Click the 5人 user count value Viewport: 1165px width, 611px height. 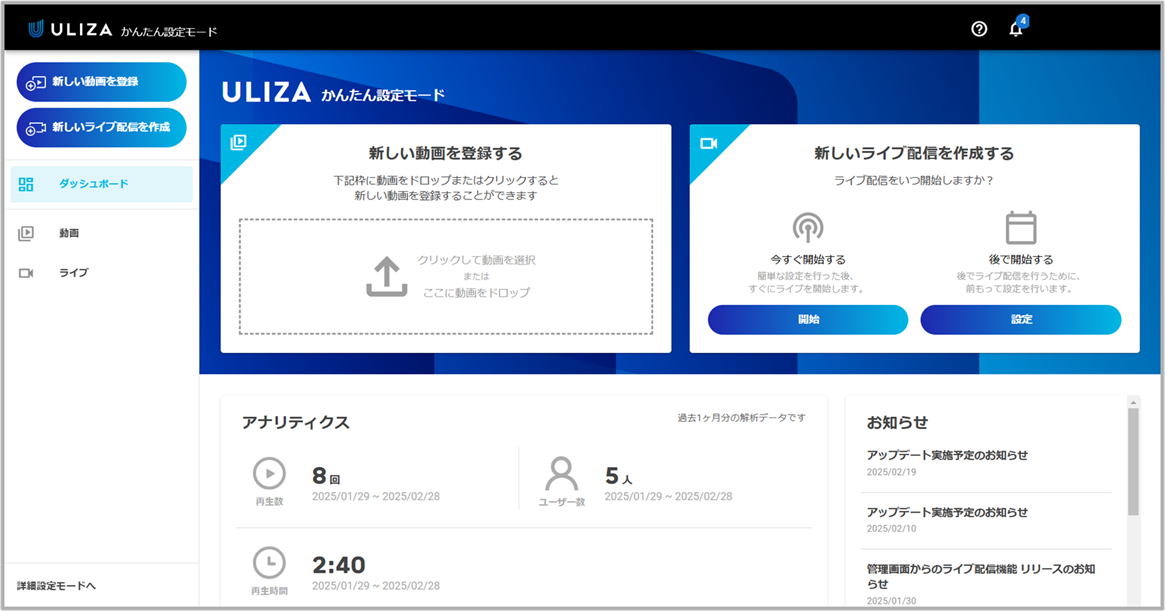[x=618, y=476]
